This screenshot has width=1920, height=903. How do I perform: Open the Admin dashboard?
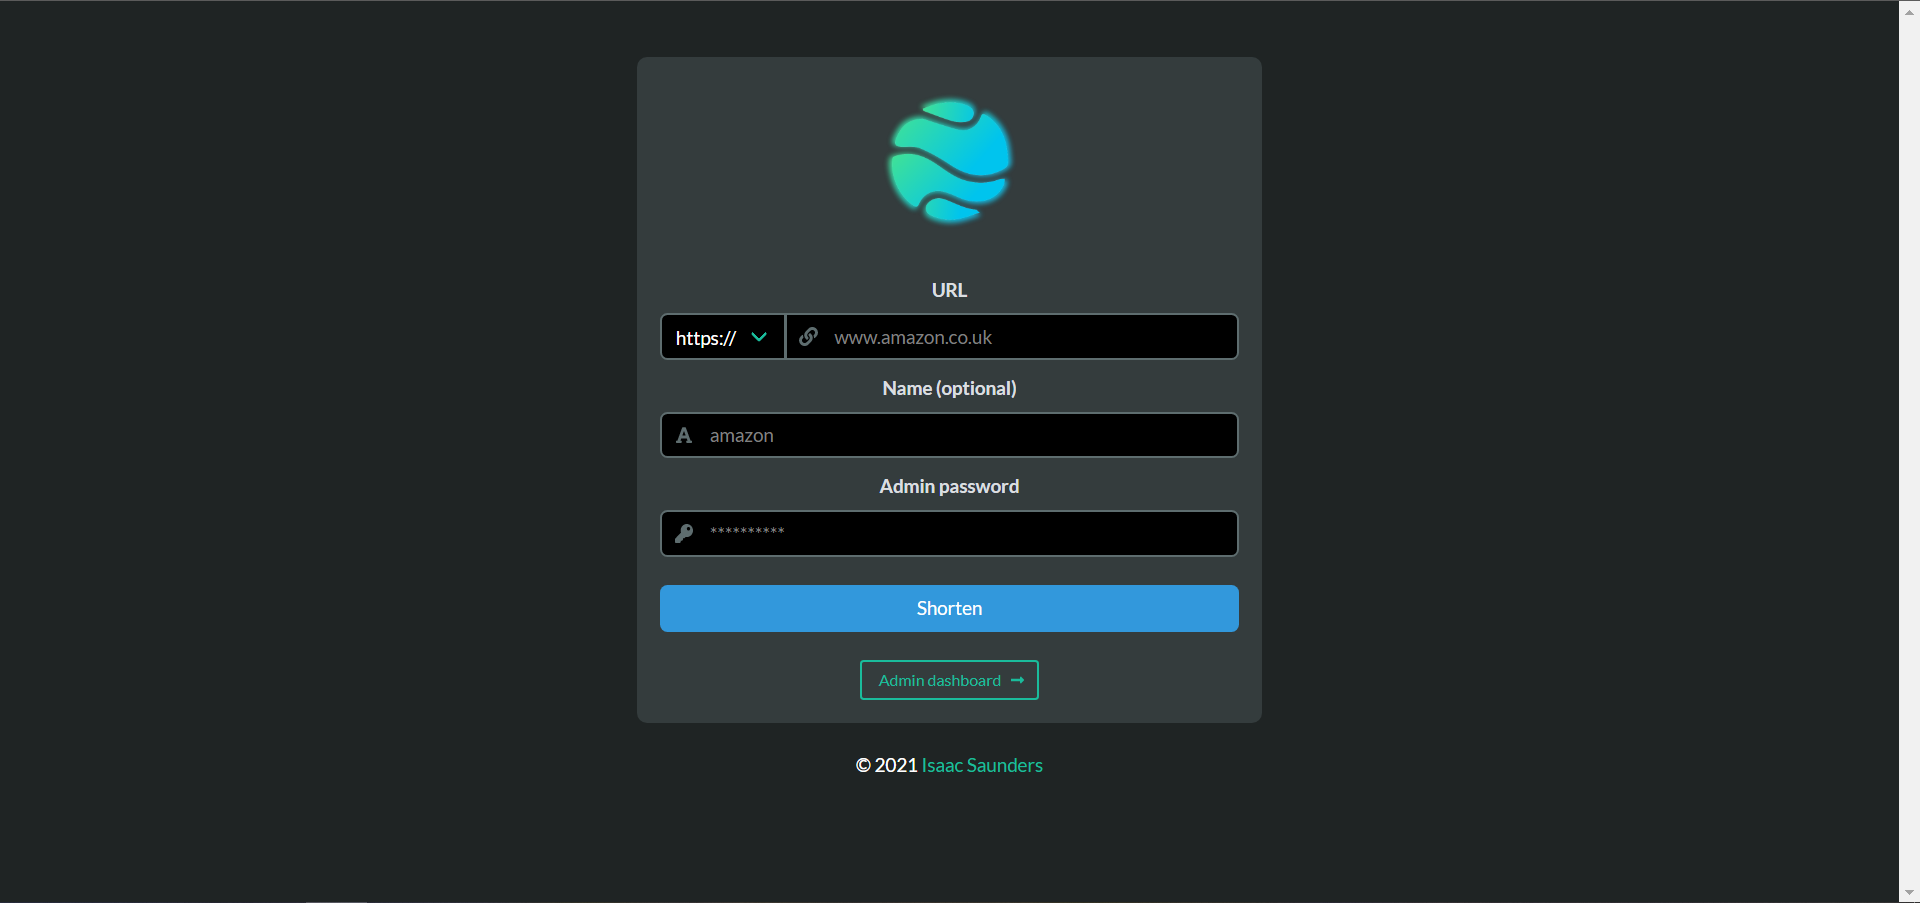pyautogui.click(x=940, y=680)
